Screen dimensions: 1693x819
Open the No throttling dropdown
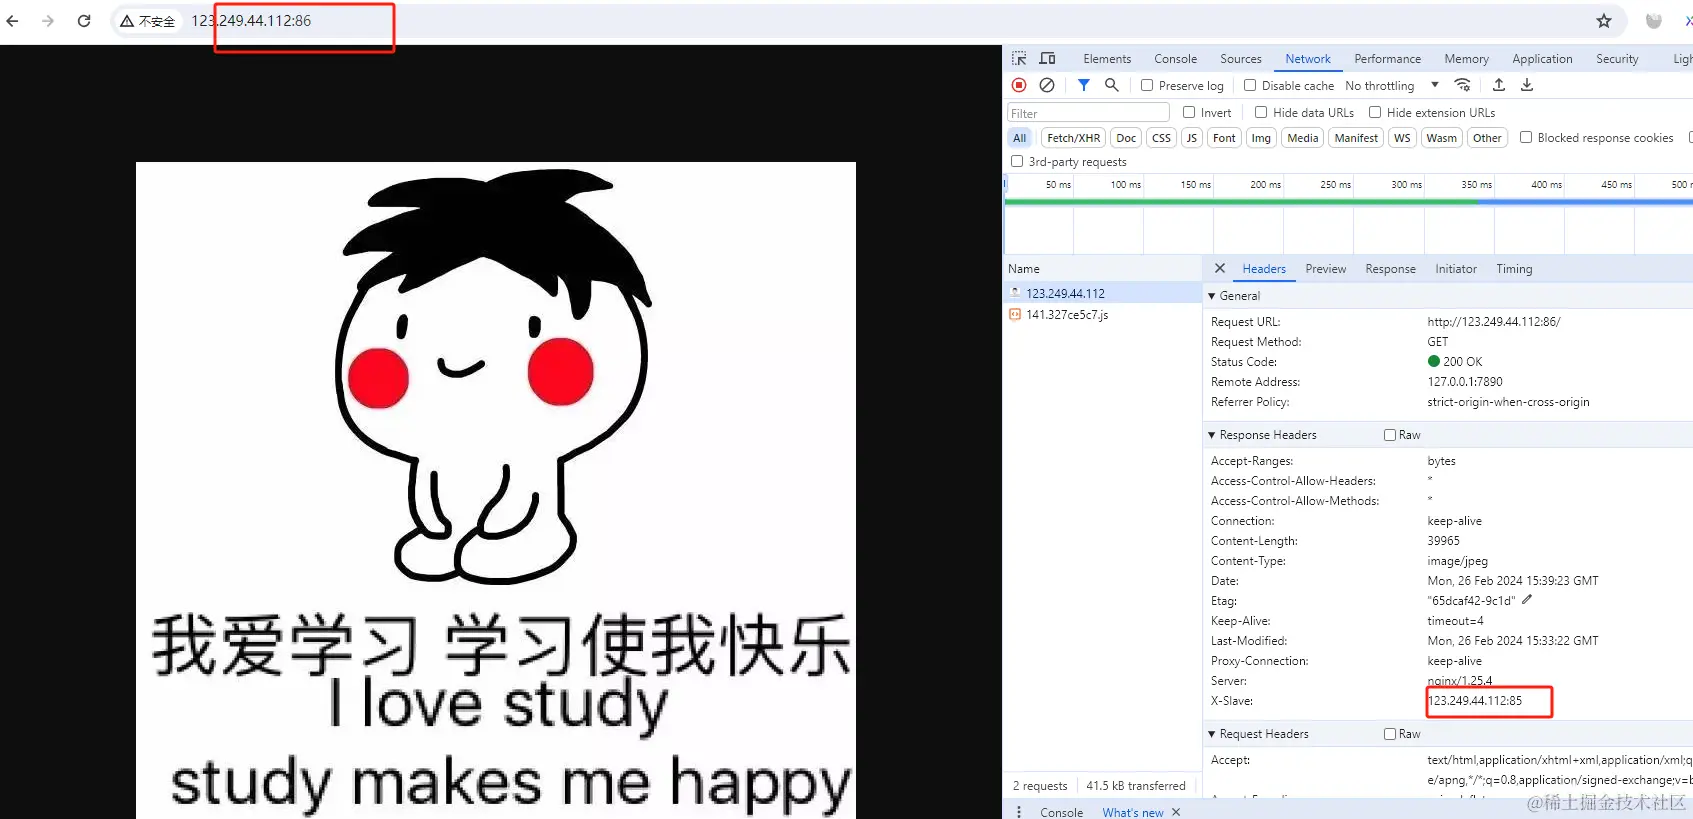tap(1392, 85)
